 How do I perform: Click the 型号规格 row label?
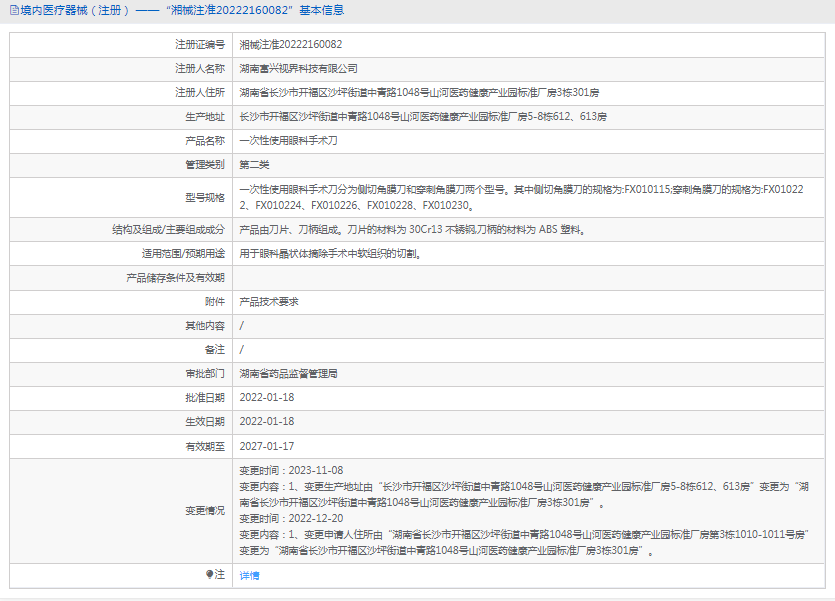pyautogui.click(x=205, y=197)
